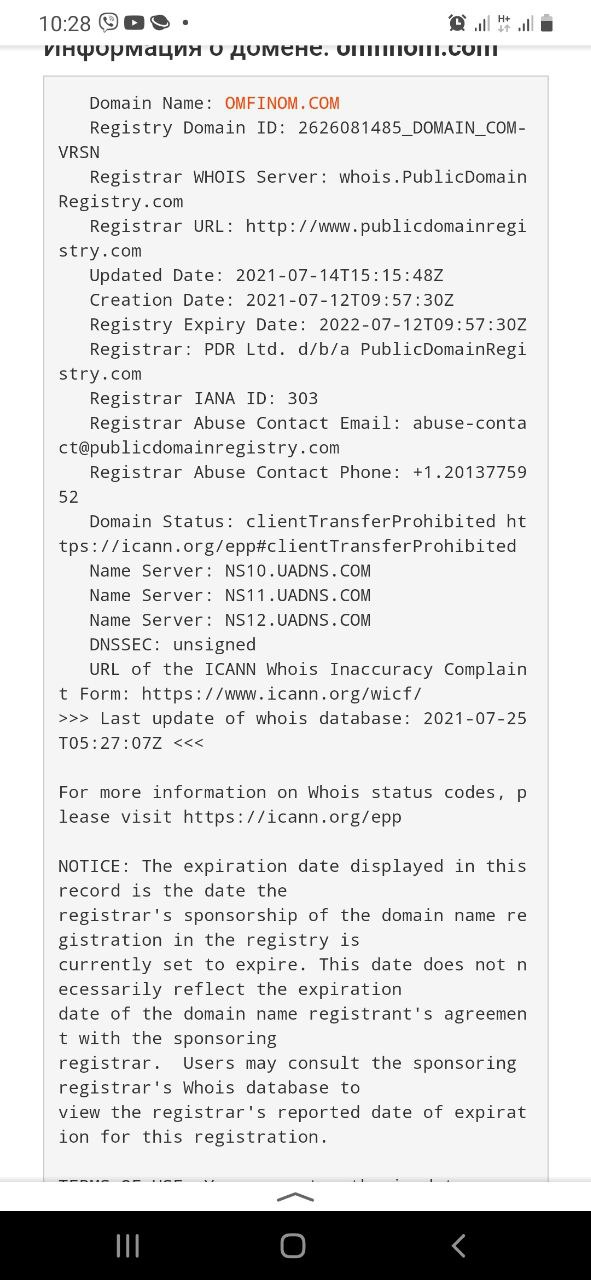
Task: Tap the back navigation arrow
Action: pyautogui.click(x=459, y=1245)
